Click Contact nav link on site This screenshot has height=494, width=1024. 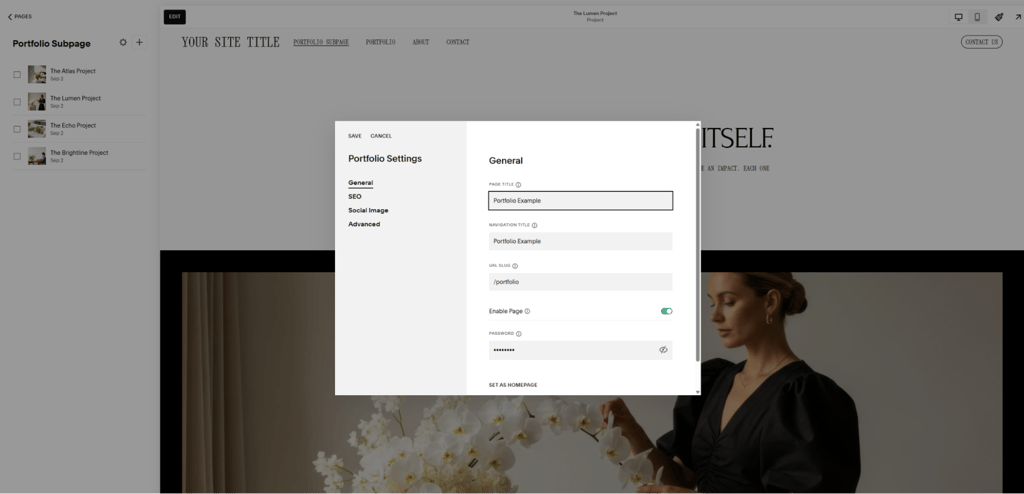[x=458, y=42]
